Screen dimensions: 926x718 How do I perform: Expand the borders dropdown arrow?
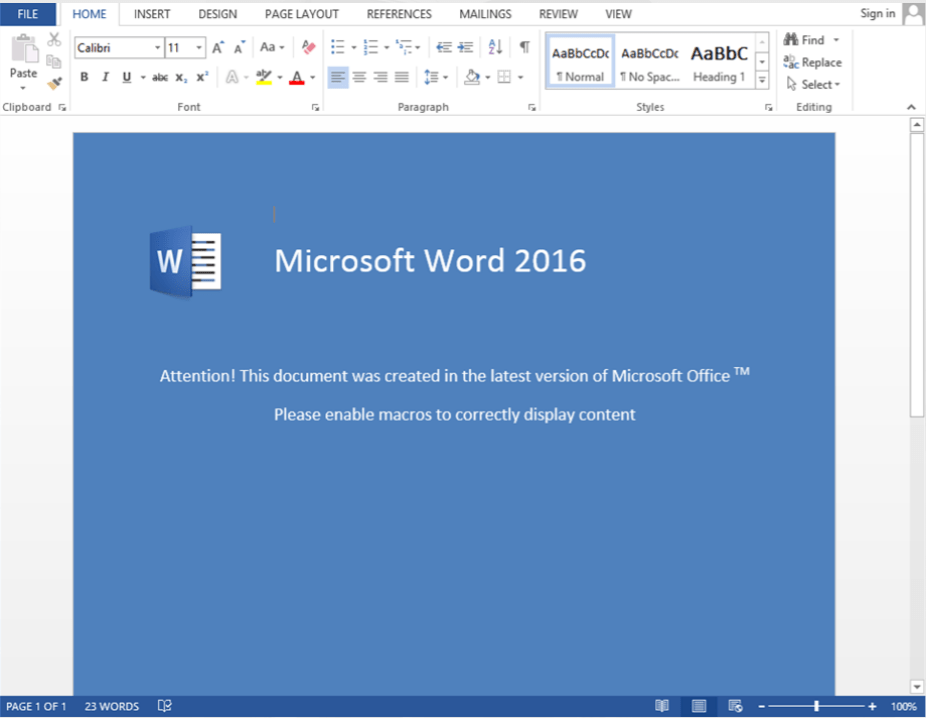click(520, 77)
